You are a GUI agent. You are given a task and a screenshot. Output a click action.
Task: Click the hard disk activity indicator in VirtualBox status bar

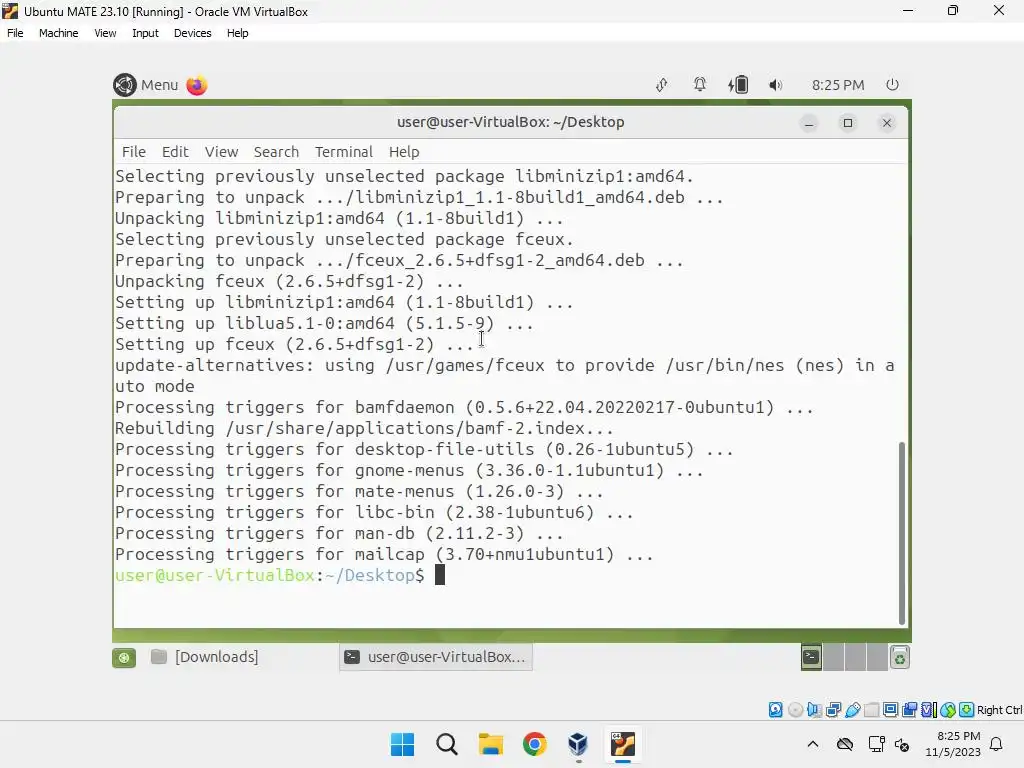coord(775,710)
